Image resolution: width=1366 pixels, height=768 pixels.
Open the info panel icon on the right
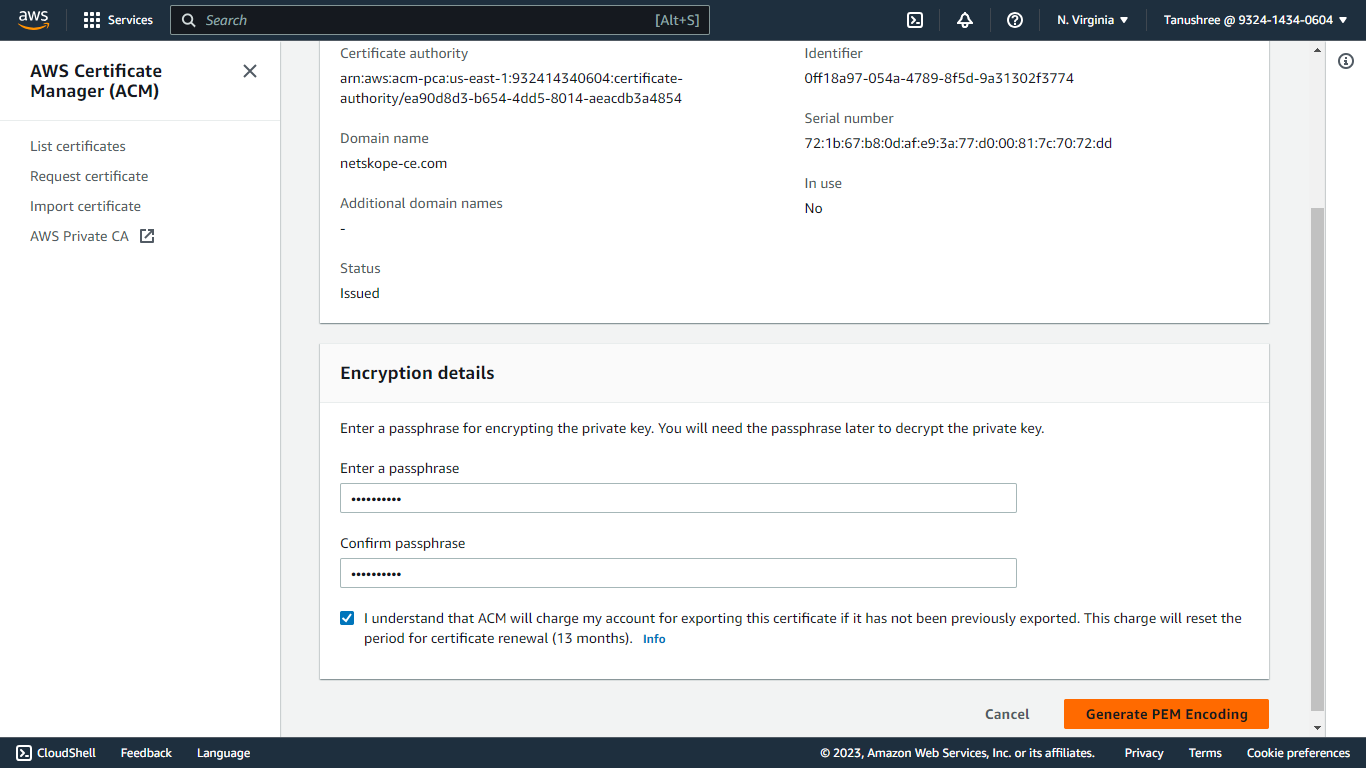pyautogui.click(x=1346, y=62)
